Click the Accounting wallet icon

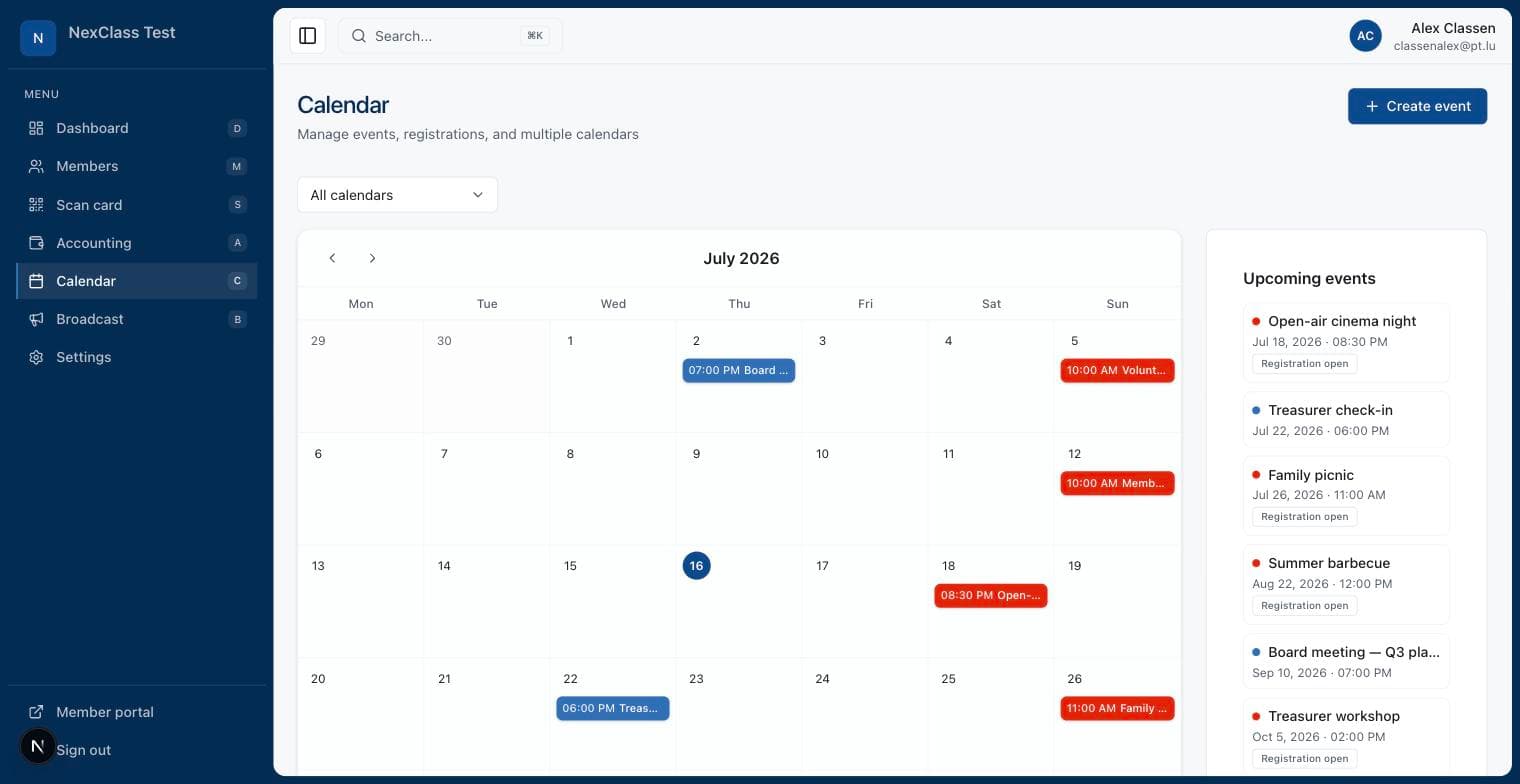[x=36, y=243]
